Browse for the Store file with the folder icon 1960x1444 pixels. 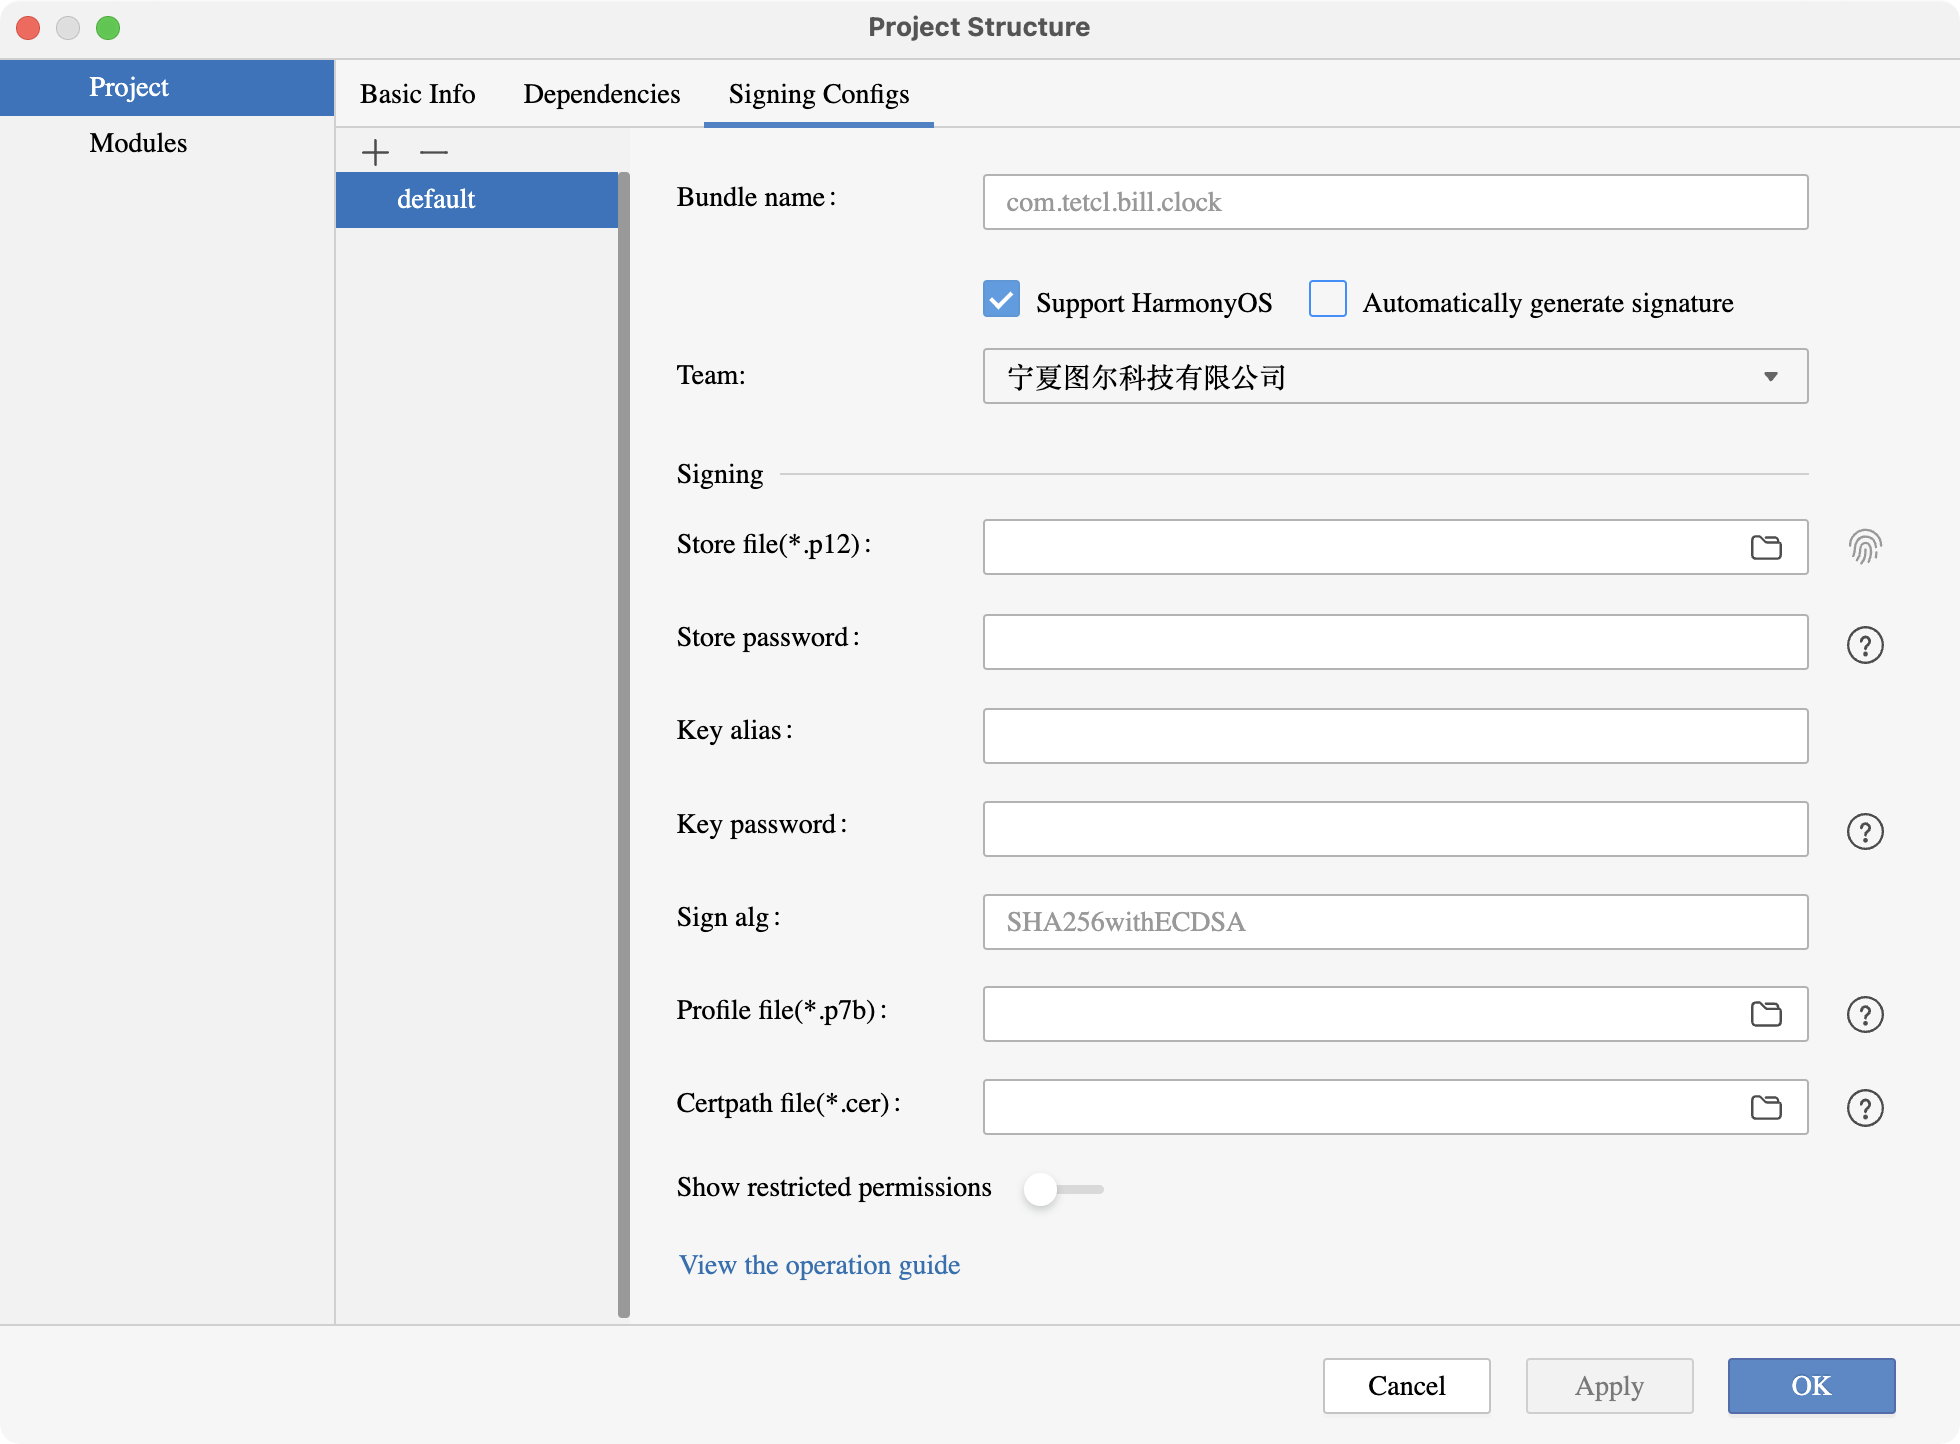(x=1766, y=547)
